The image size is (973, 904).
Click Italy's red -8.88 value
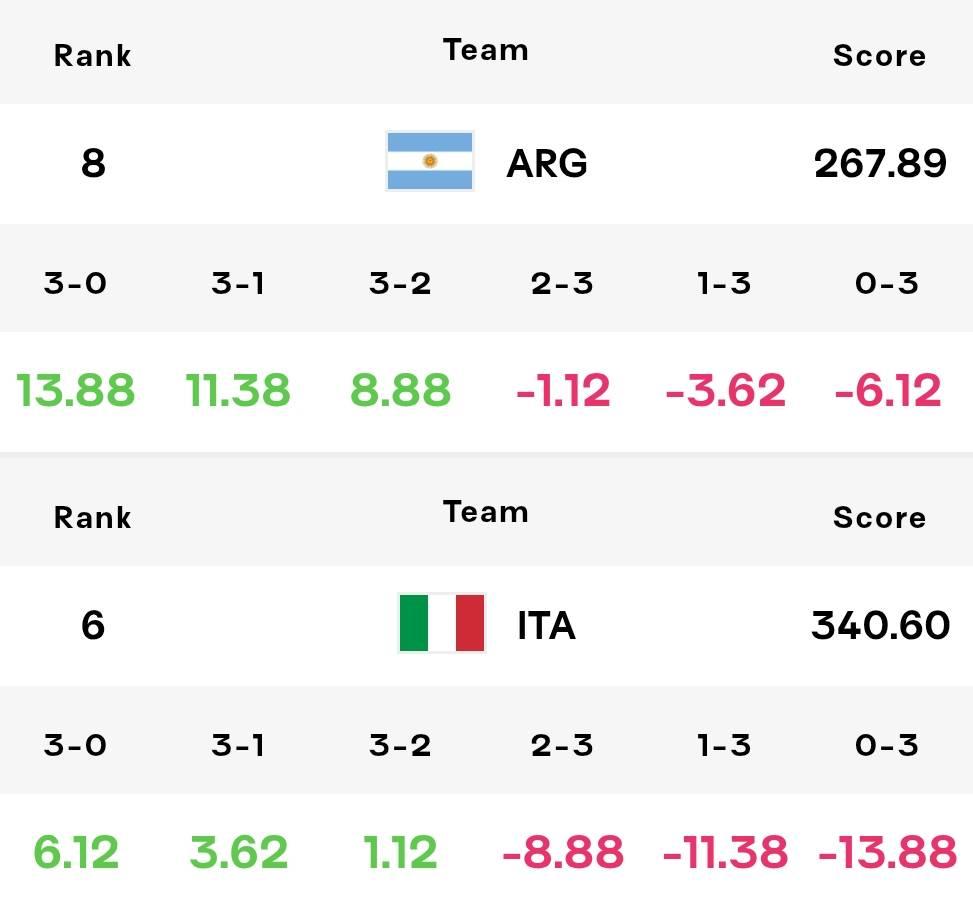pos(563,852)
